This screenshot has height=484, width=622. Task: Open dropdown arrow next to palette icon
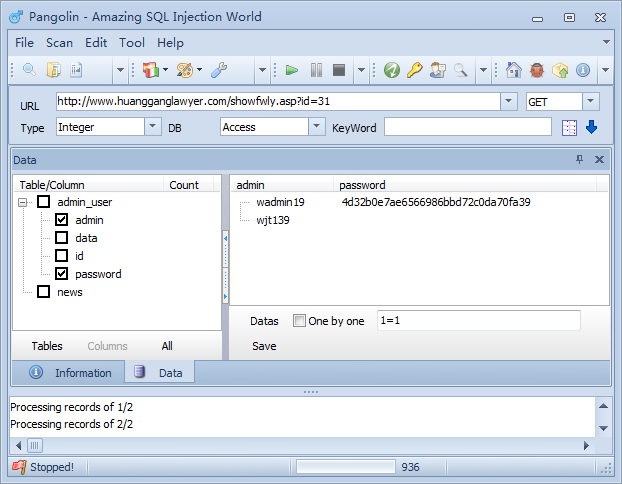pyautogui.click(x=200, y=70)
